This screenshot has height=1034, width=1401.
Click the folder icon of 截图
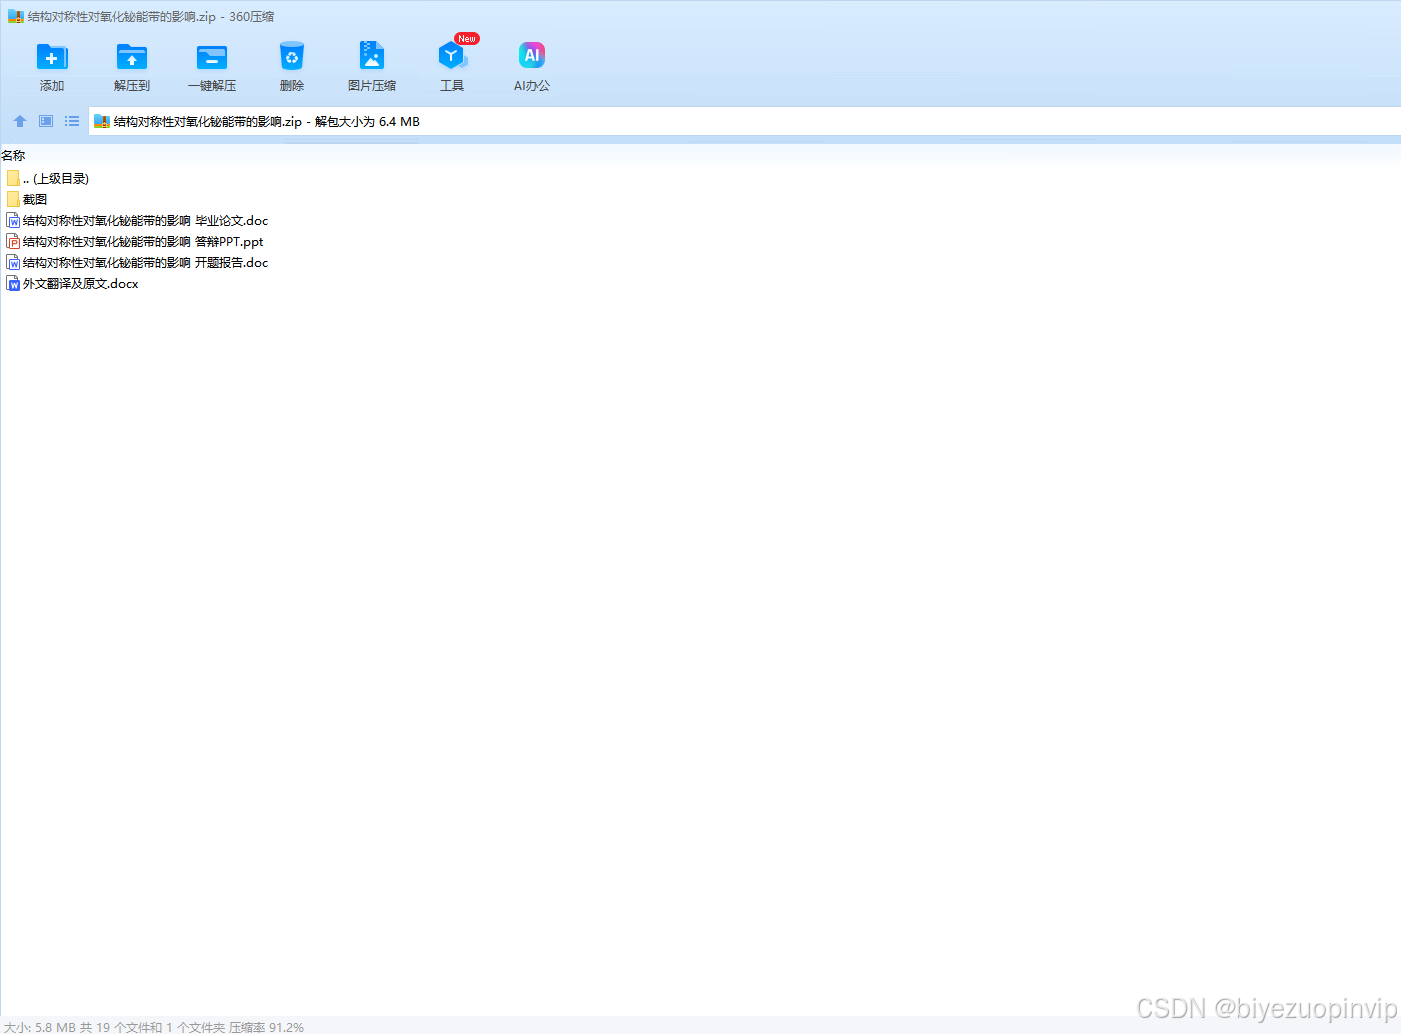pos(13,199)
